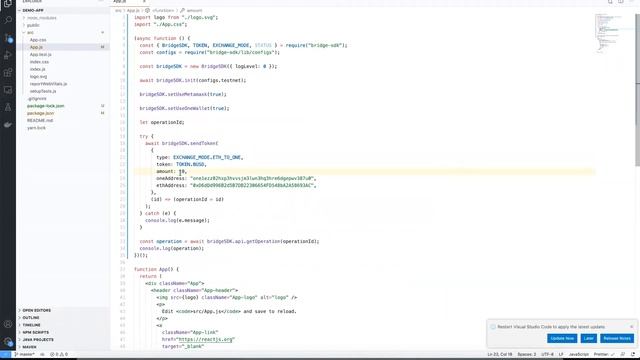Click the LF end-of-line indicator
This screenshot has width=640, height=360.
coord(561,354)
